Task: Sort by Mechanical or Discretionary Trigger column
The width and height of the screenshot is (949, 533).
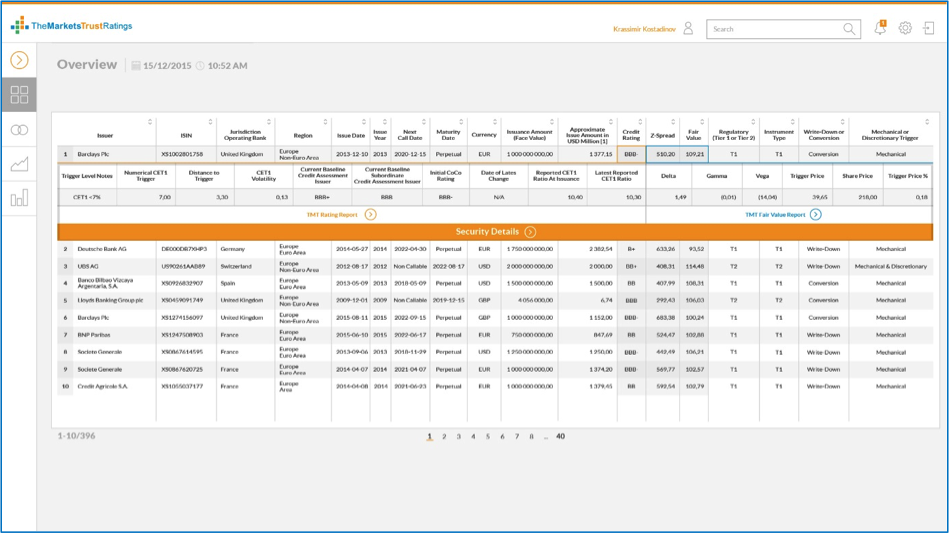Action: click(927, 122)
